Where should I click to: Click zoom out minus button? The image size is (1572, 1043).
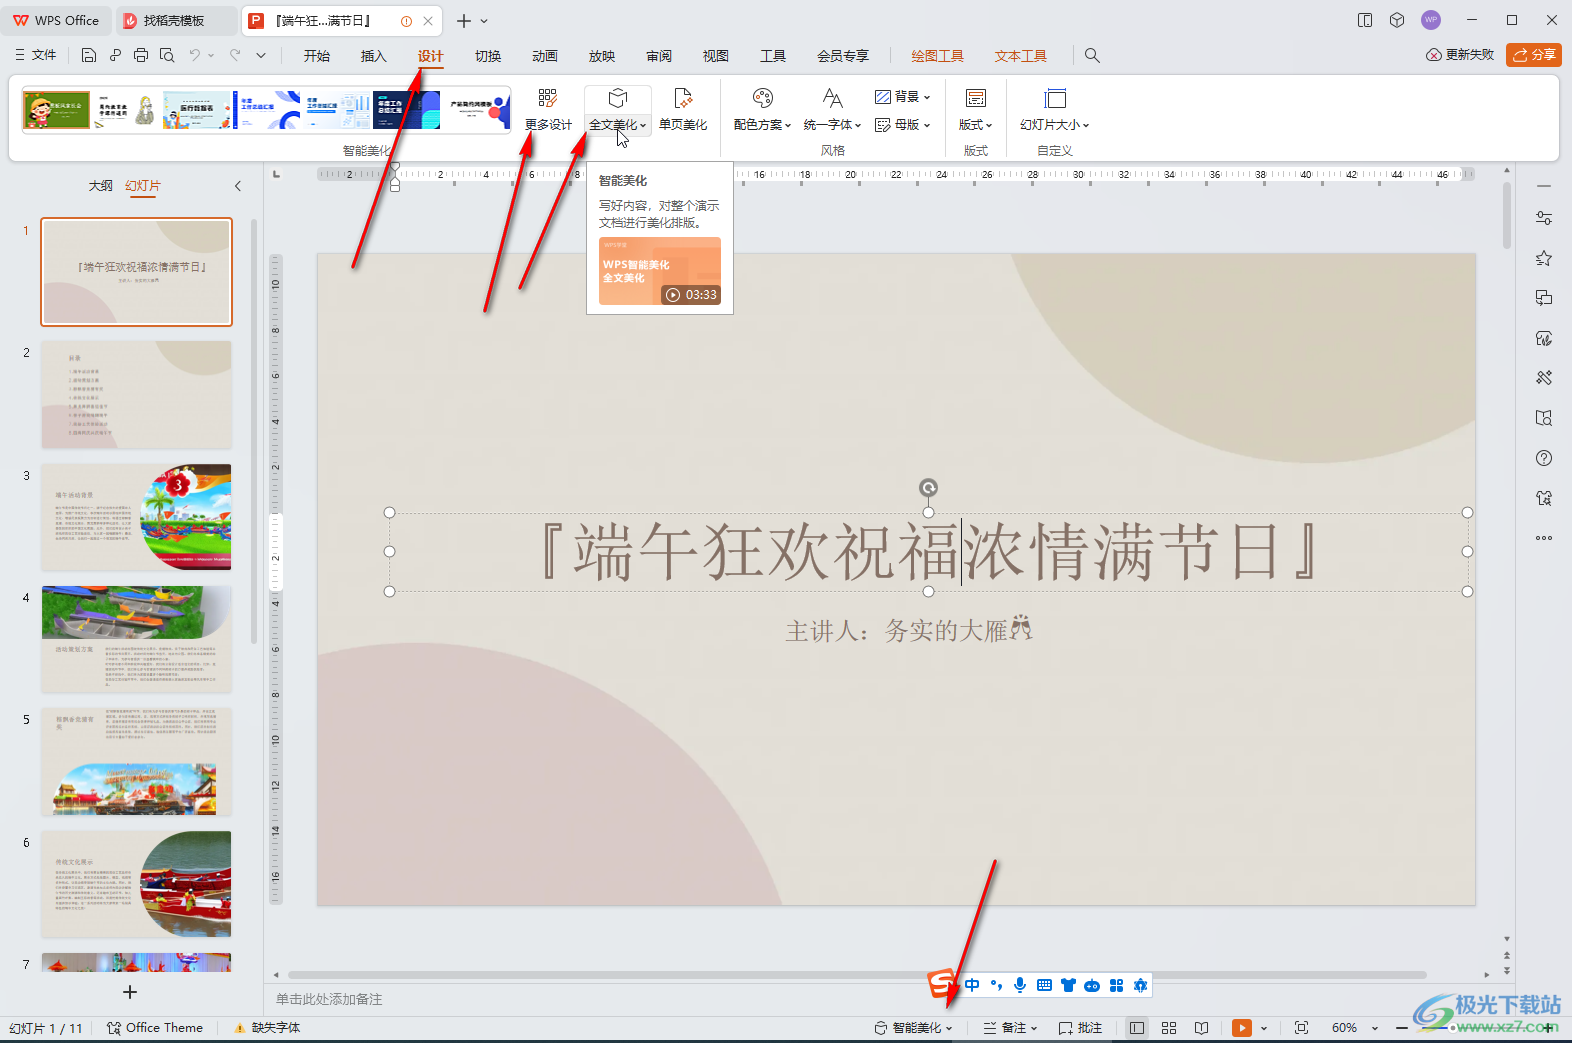[1402, 1028]
